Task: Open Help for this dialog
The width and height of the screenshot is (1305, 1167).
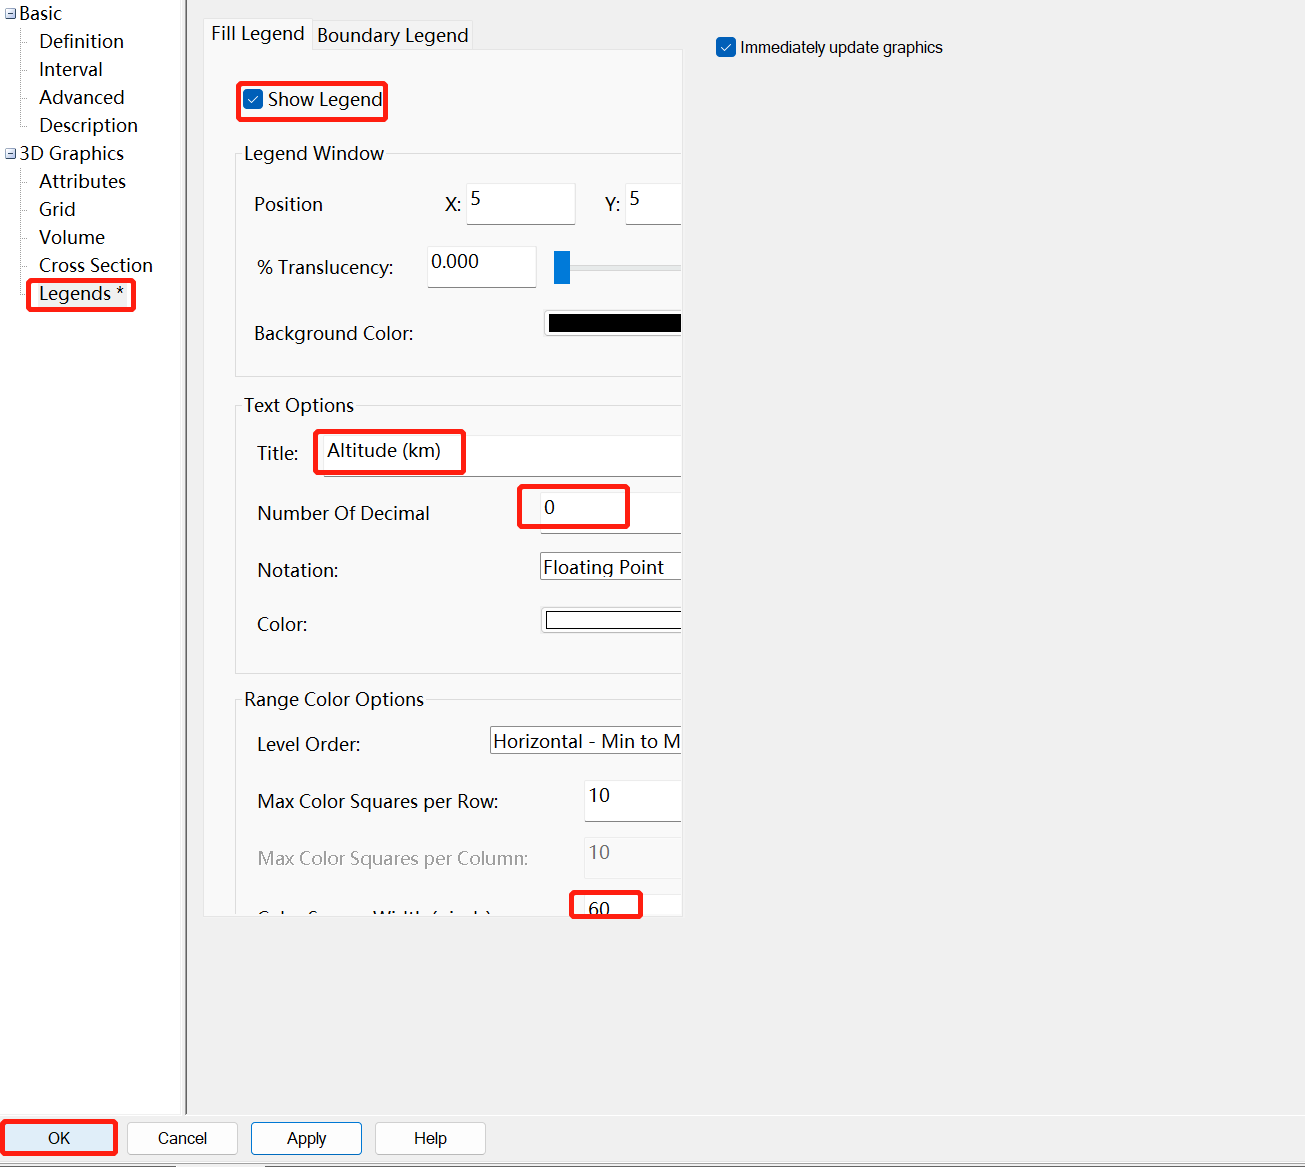Action: click(430, 1138)
